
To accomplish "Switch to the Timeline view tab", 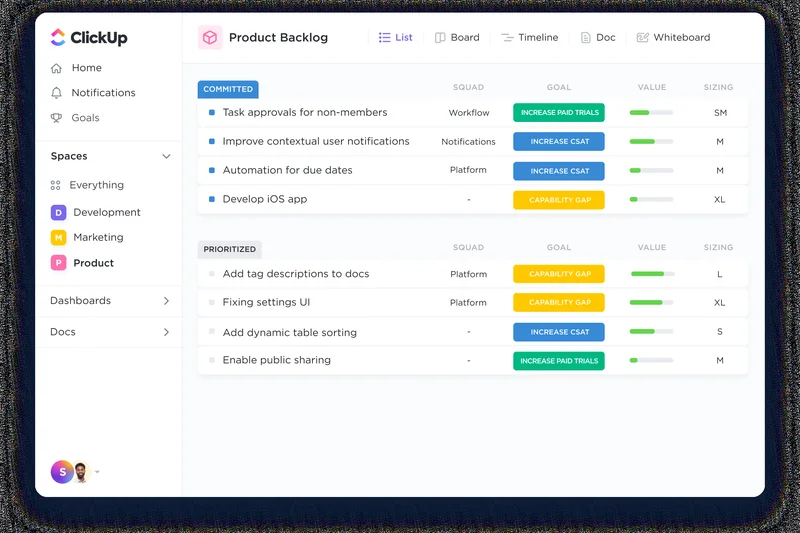I will [x=529, y=38].
